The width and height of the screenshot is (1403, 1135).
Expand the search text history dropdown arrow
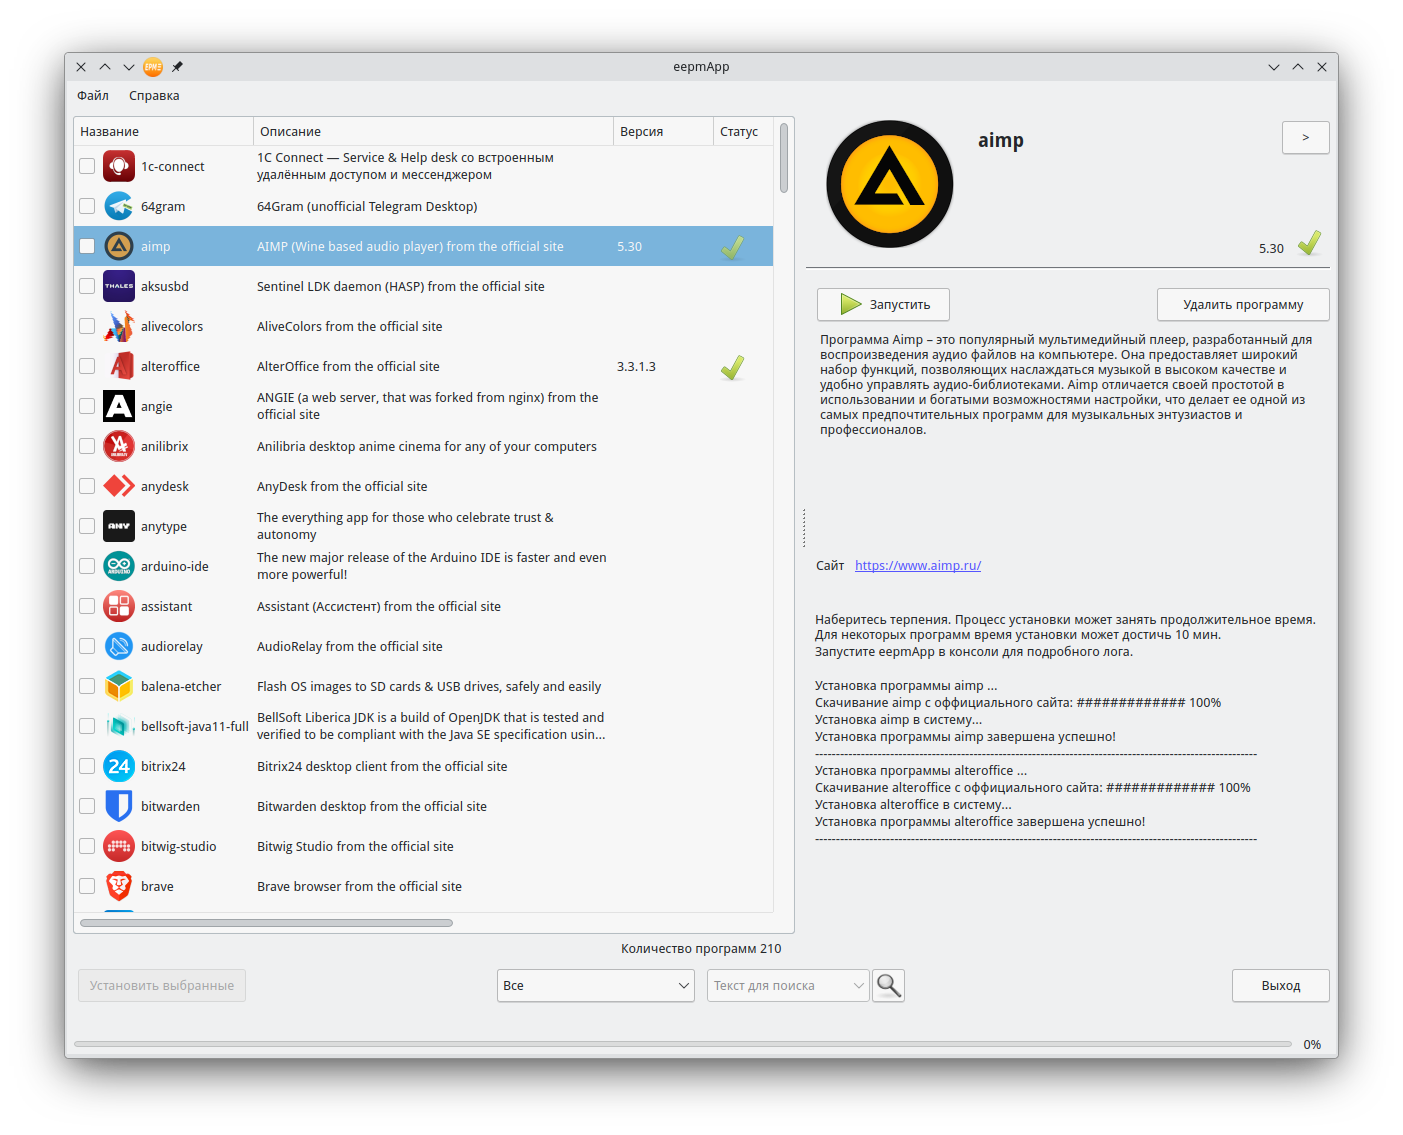click(858, 986)
